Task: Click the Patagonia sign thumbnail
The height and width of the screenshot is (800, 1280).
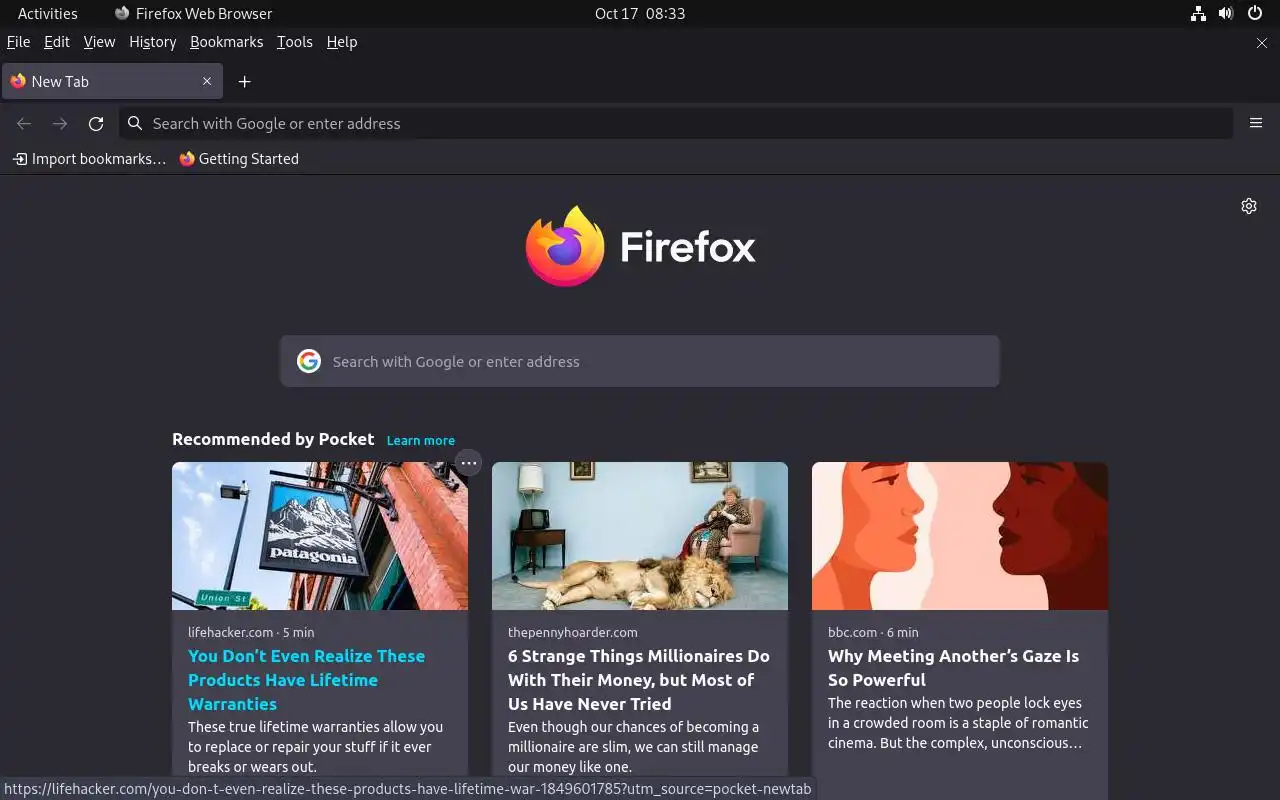Action: click(x=320, y=536)
